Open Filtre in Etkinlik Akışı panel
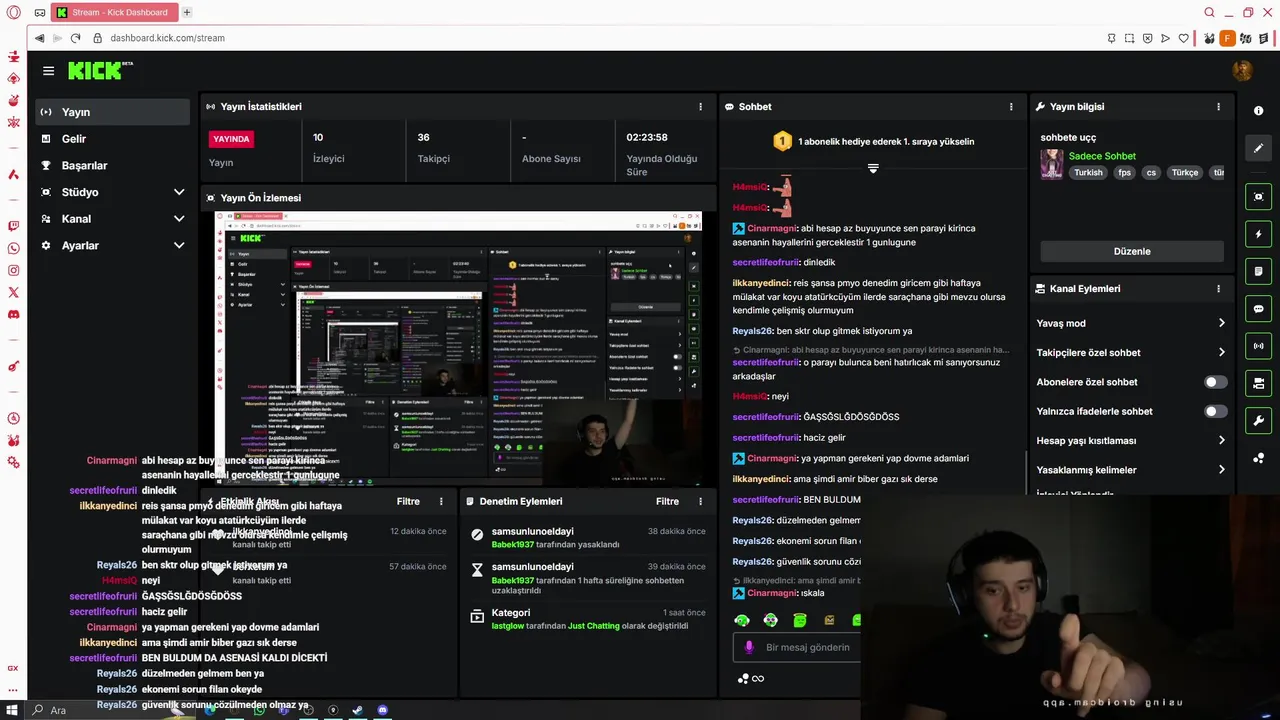Viewport: 1280px width, 720px height. [x=408, y=501]
